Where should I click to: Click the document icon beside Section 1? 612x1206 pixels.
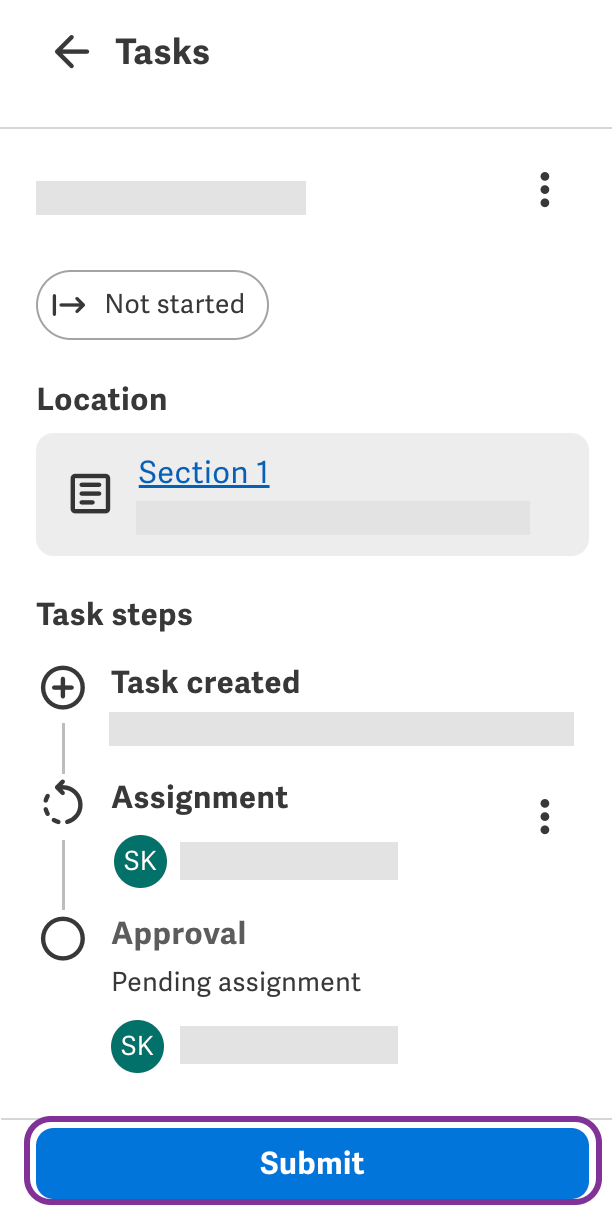coord(90,493)
